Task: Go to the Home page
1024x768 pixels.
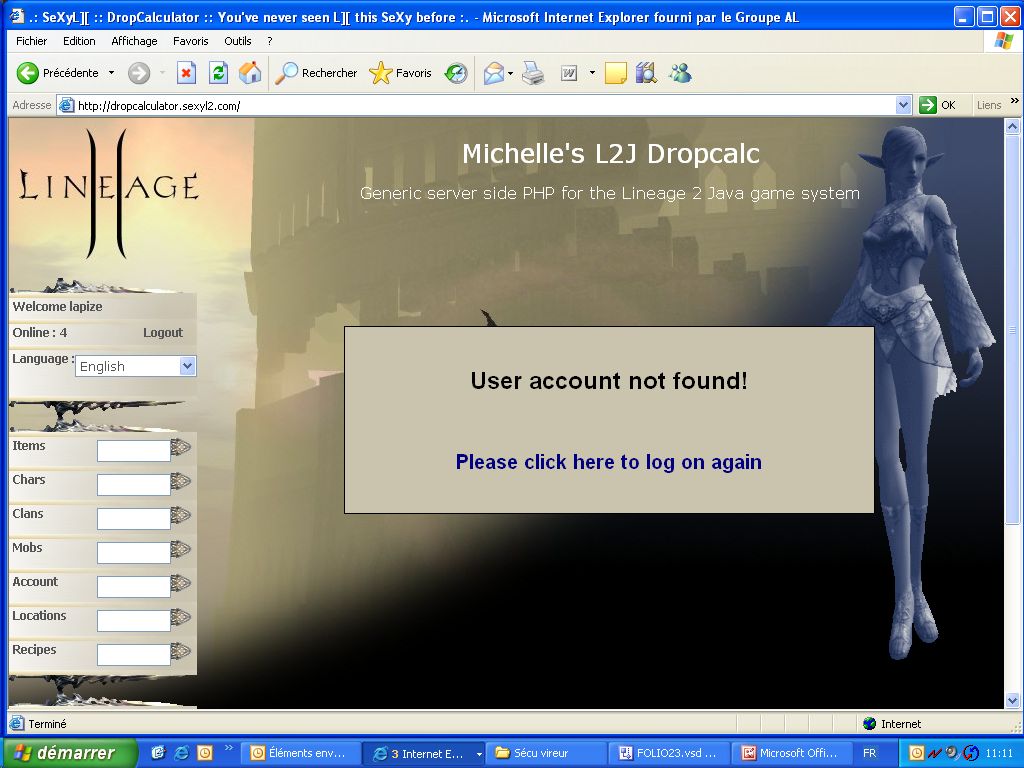Action: pos(249,73)
